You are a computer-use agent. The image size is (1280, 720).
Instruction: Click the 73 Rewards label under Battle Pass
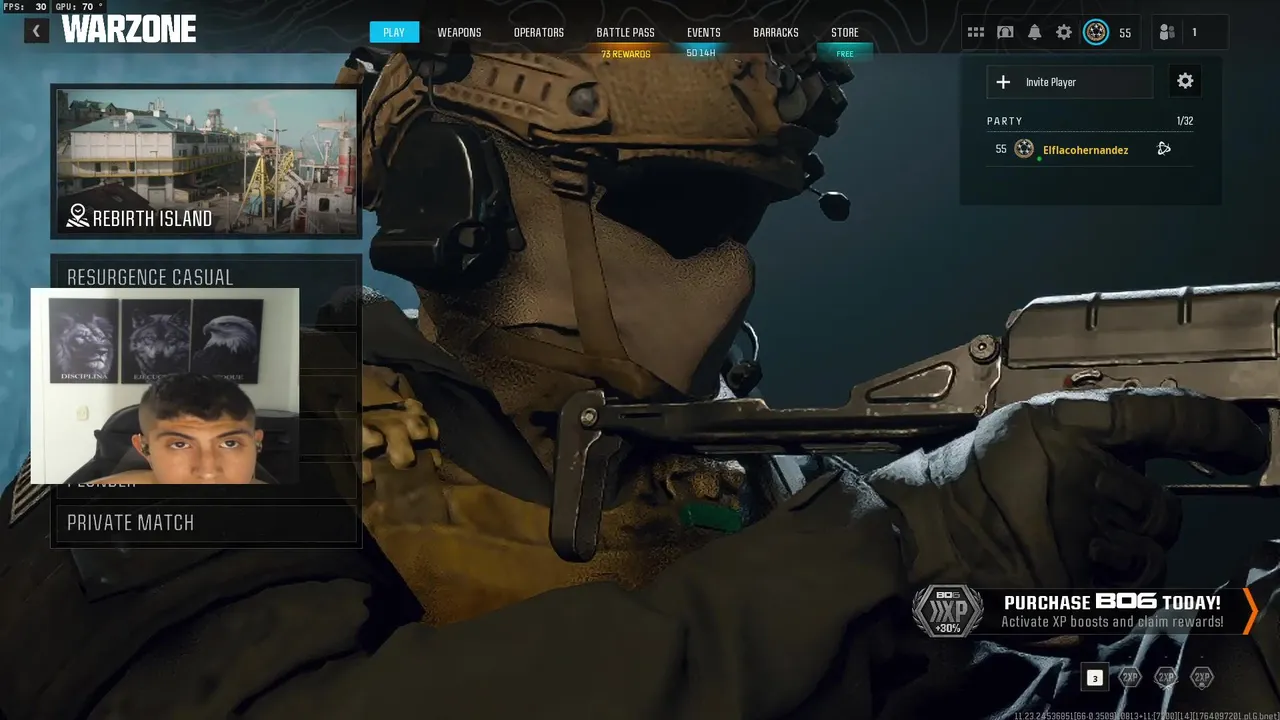626,54
